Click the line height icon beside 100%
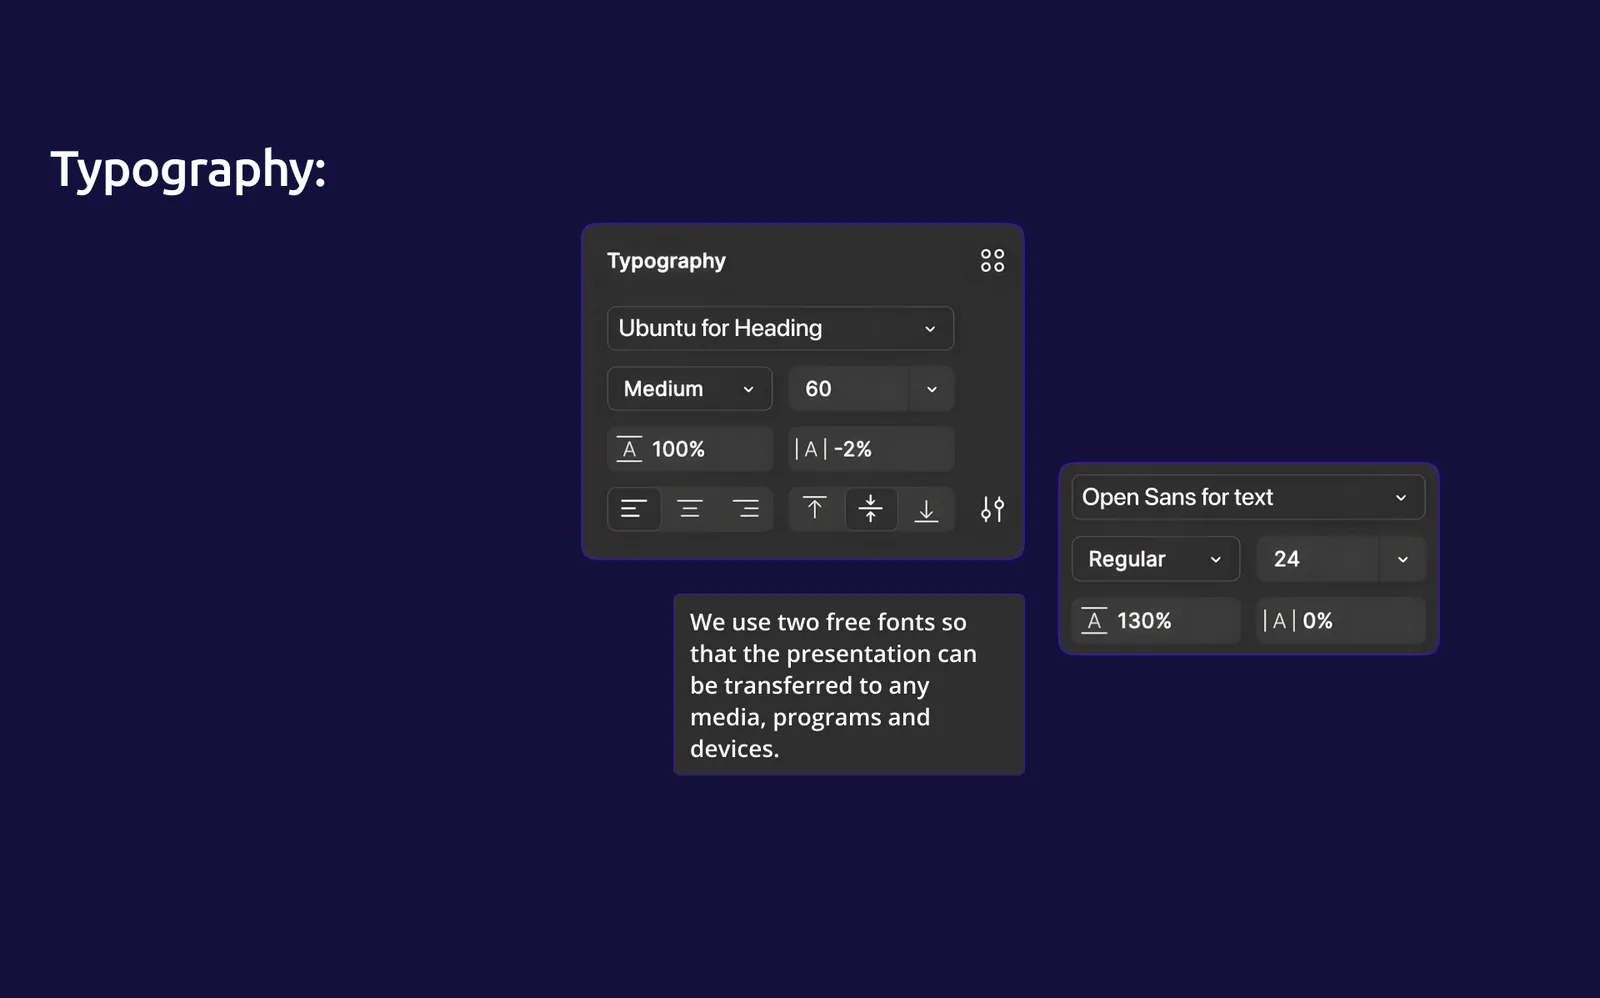Screen dimensions: 1600x998 (x=629, y=449)
